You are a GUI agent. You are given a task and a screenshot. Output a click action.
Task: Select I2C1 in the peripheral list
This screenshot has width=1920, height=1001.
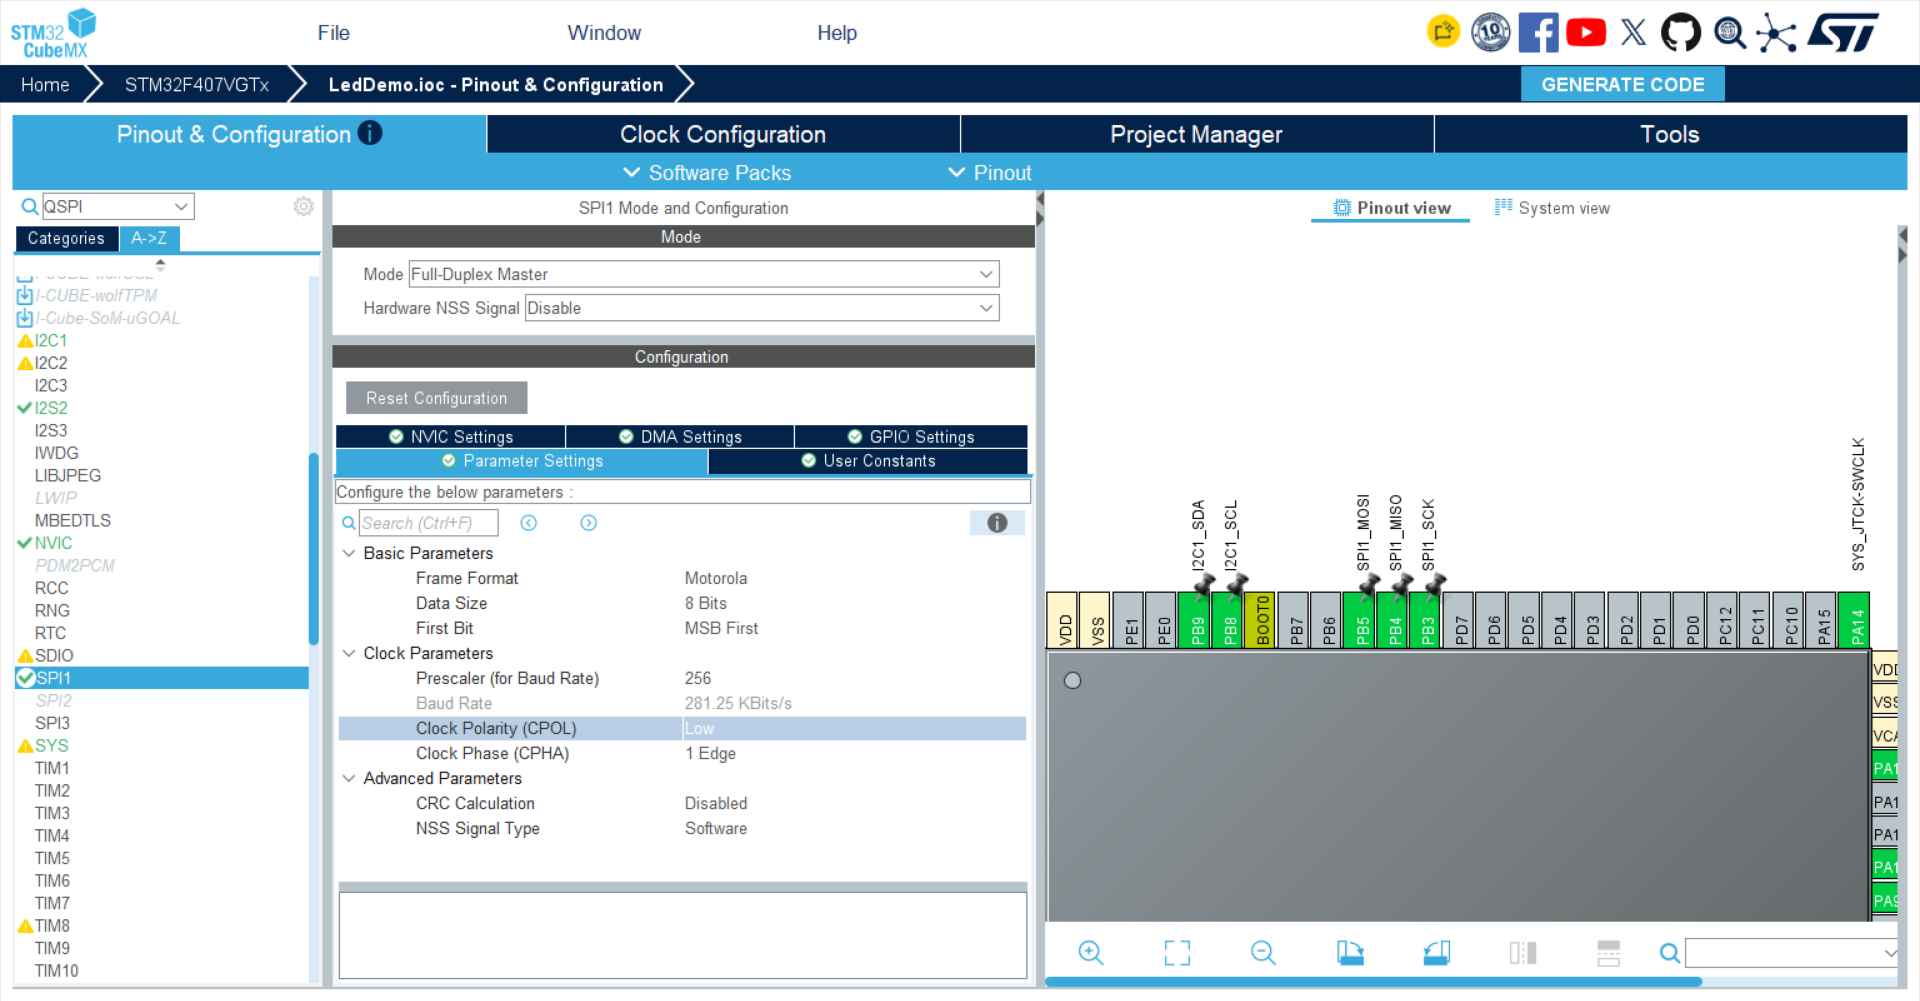click(x=50, y=340)
